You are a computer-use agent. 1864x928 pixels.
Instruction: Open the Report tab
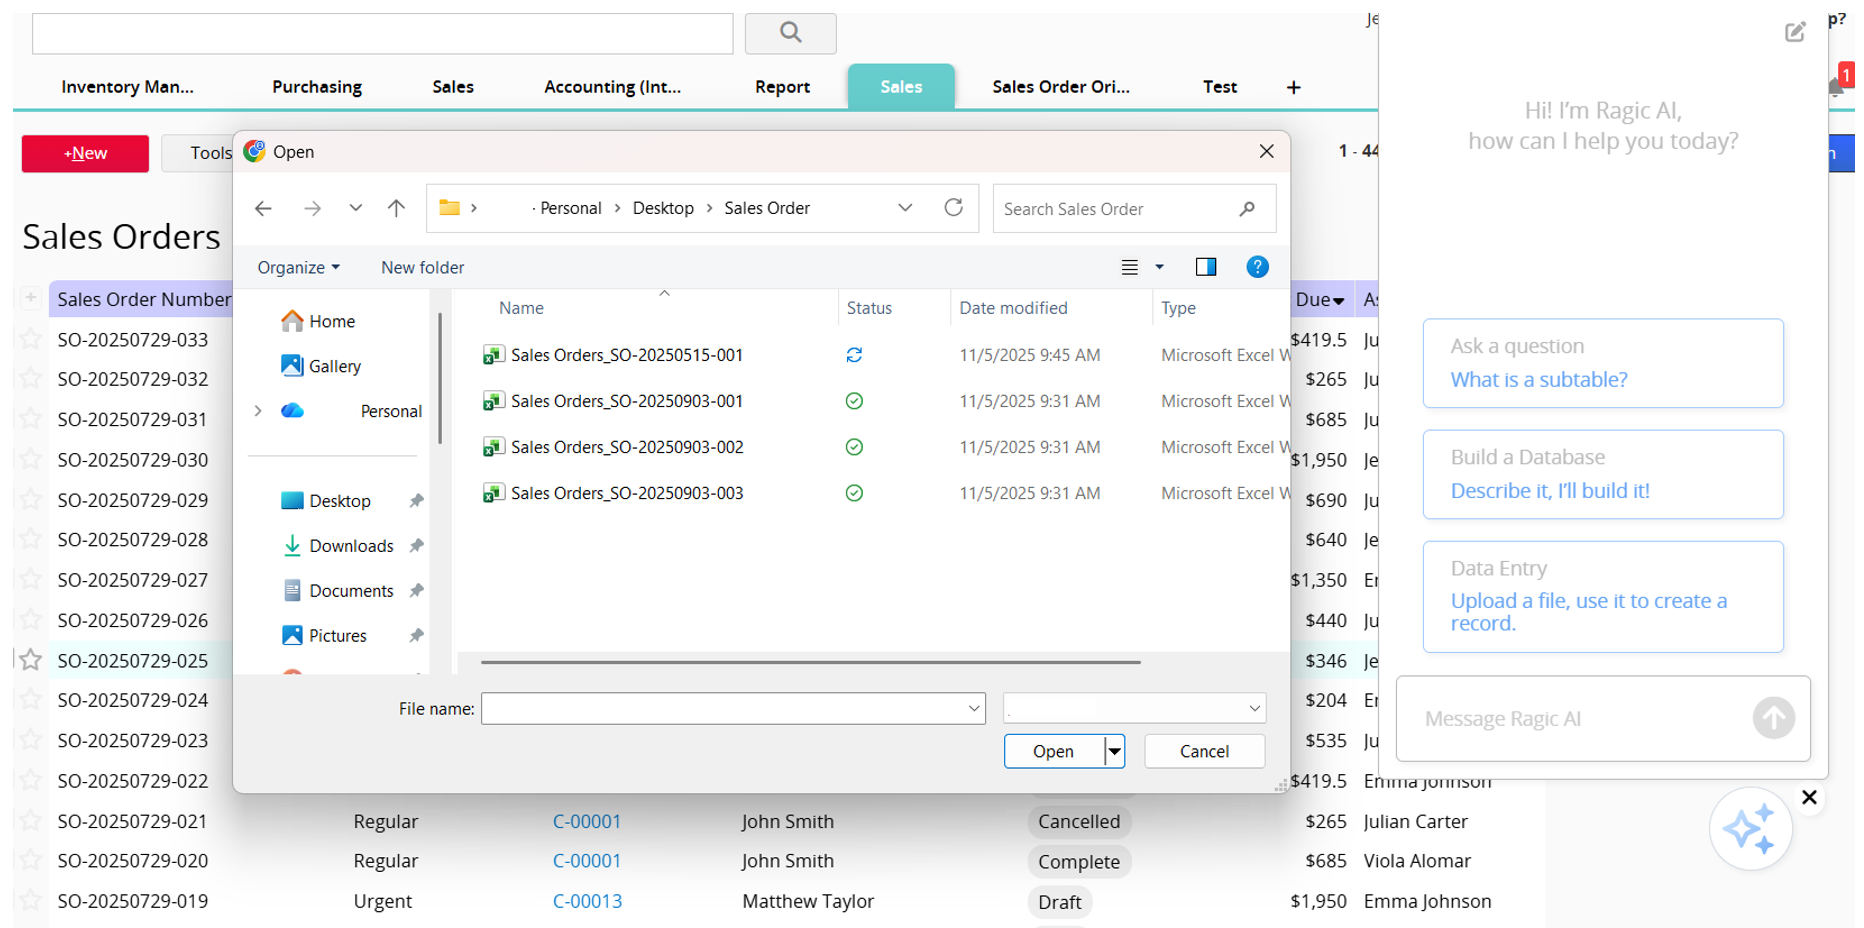[x=782, y=87]
